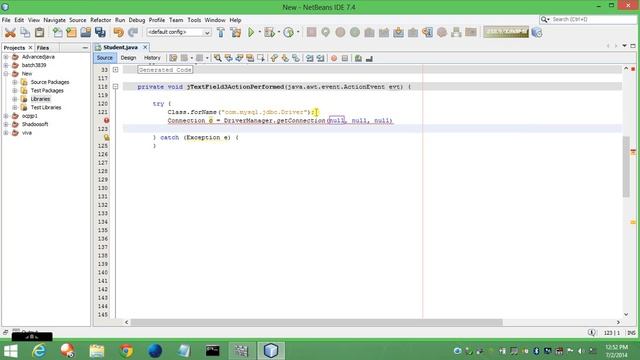
Task: Expand the Advancedjava project node
Action: [x=6, y=57]
